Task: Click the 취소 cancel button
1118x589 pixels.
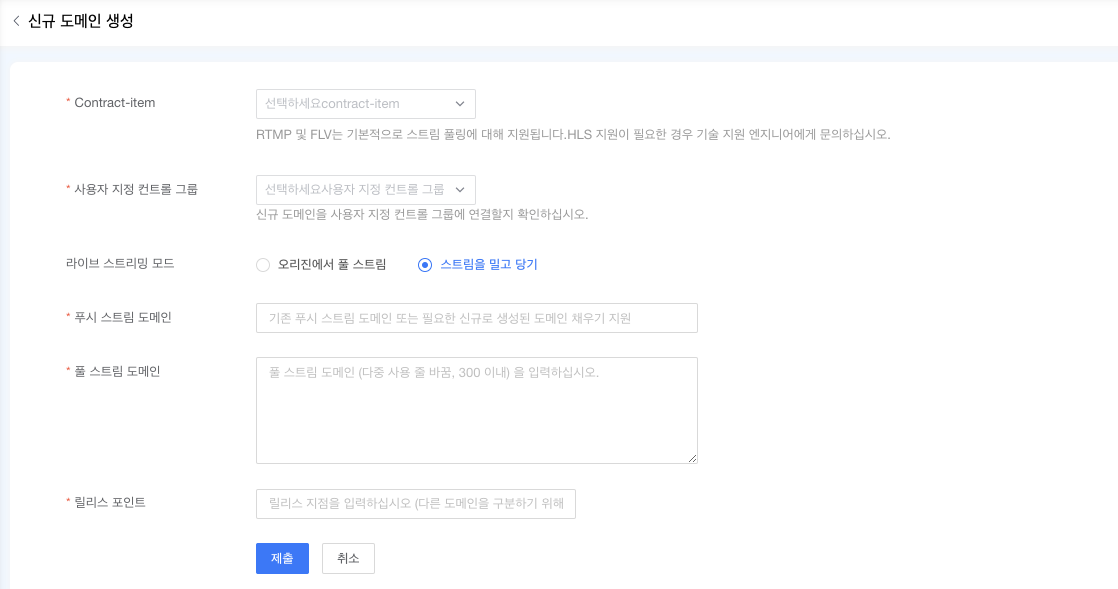Action: (x=347, y=558)
